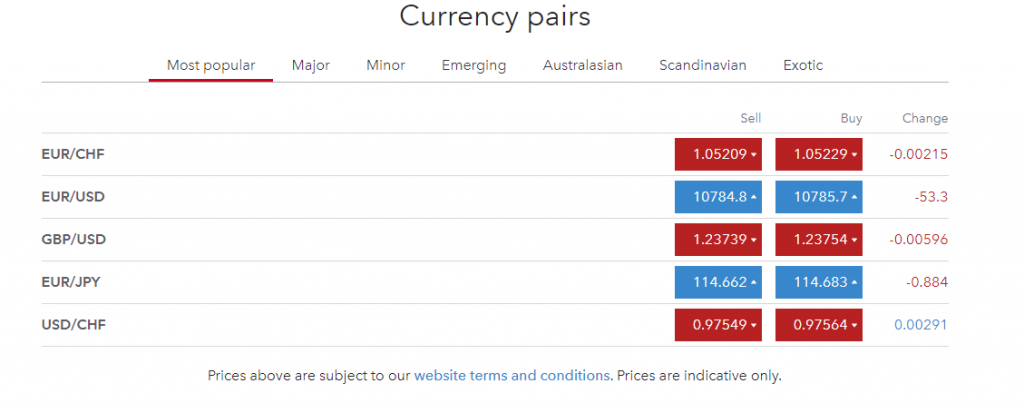Switch to the Major tab
1024x413 pixels.
click(310, 66)
